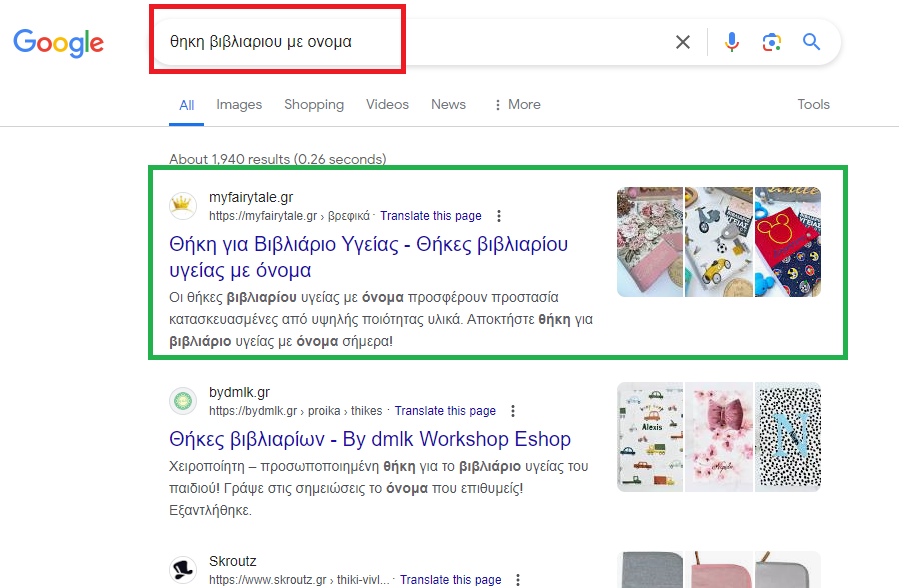The image size is (899, 588).
Task: Switch to the Images tab
Action: 239,105
